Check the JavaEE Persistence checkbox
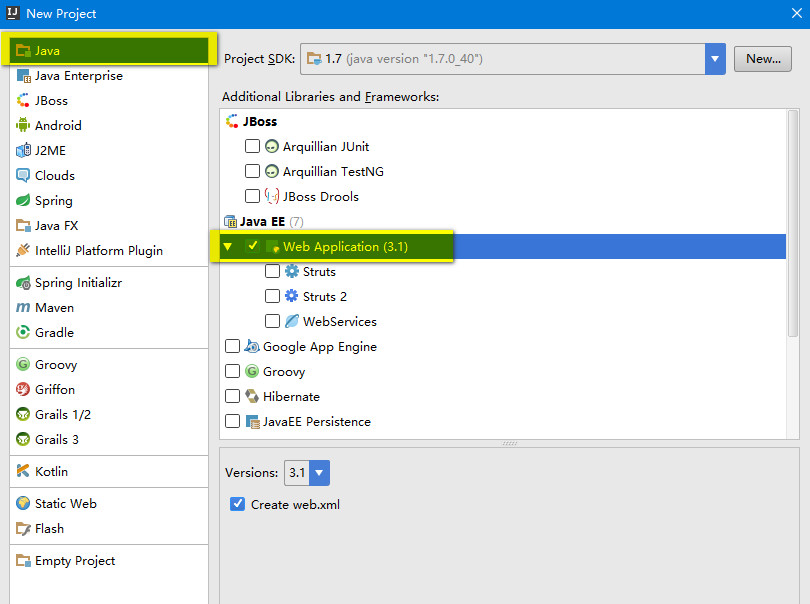The image size is (810, 604). tap(232, 422)
